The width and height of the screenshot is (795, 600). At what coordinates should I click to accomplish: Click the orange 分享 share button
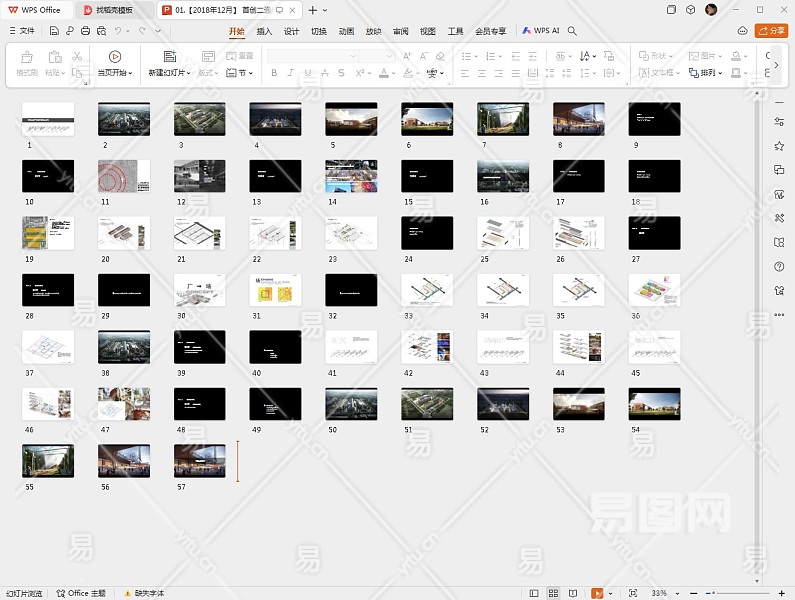771,31
